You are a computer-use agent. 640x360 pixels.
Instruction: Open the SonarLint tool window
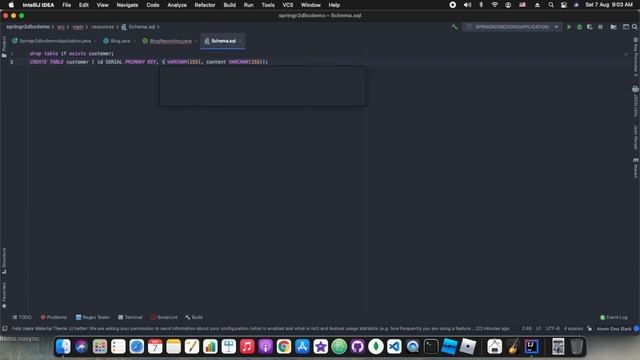[x=164, y=317]
